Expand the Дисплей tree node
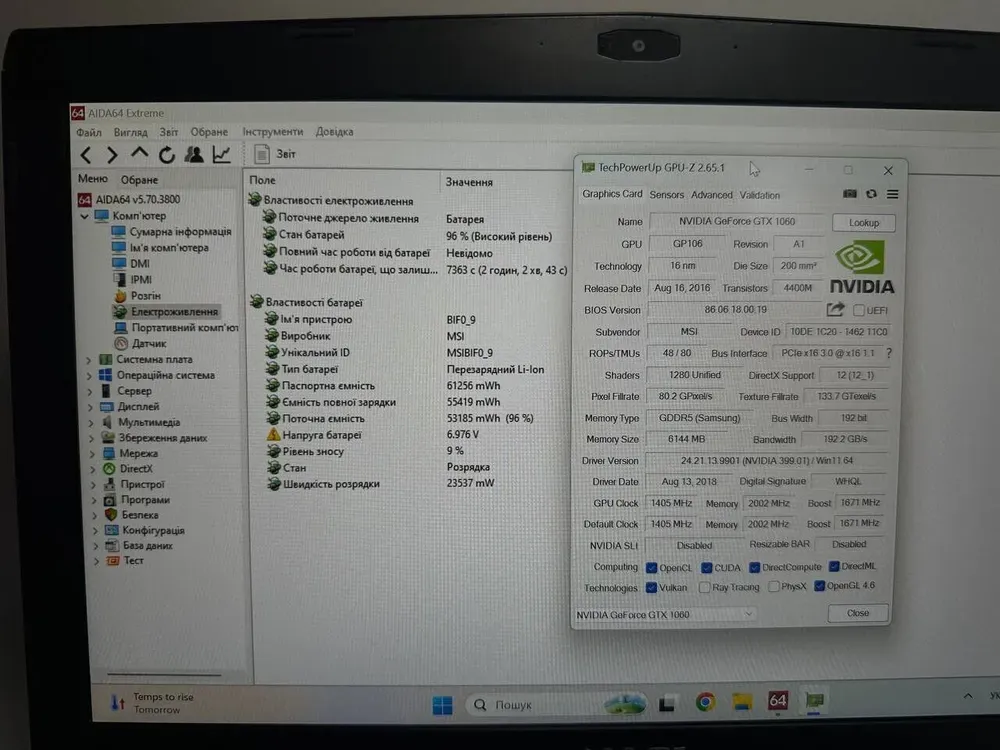 click(x=90, y=407)
